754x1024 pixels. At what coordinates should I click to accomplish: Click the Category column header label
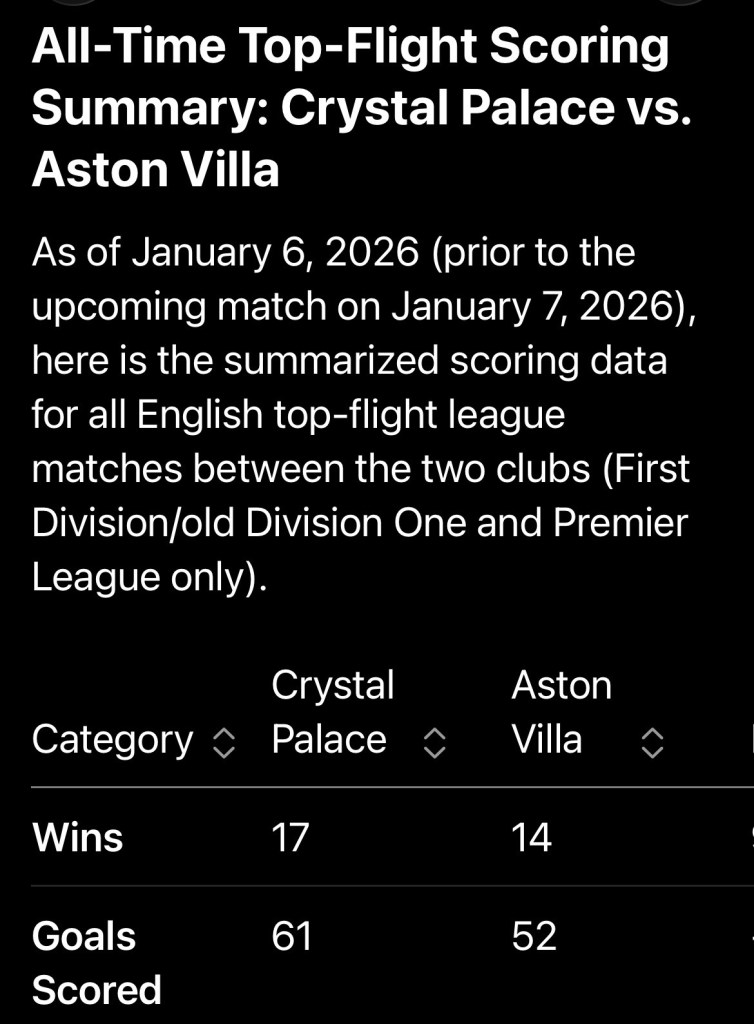112,740
